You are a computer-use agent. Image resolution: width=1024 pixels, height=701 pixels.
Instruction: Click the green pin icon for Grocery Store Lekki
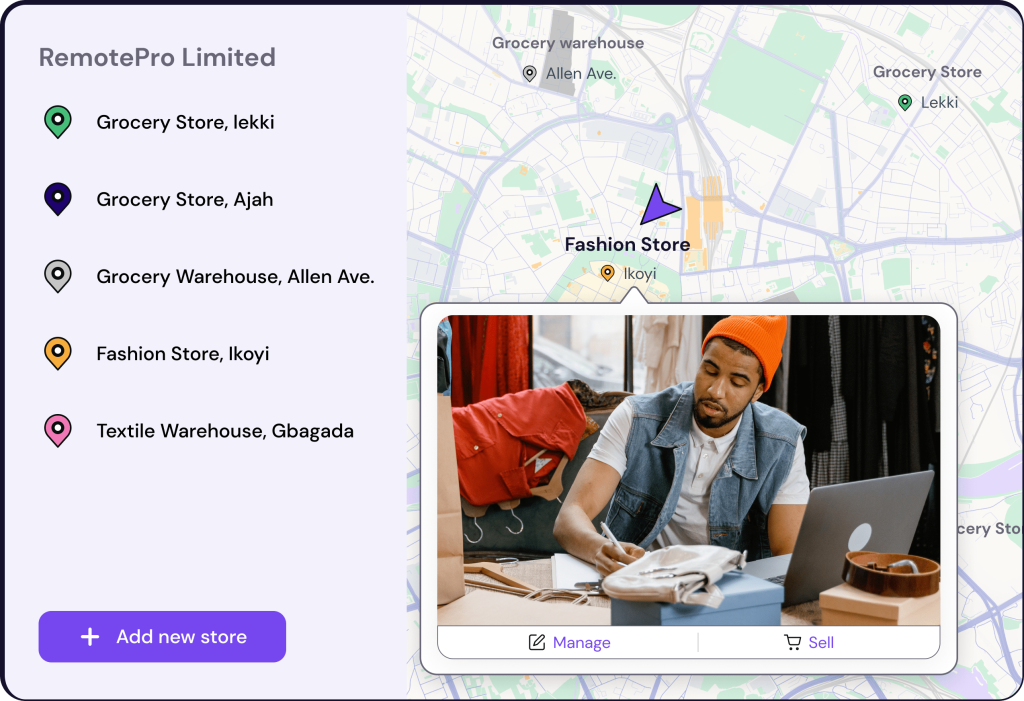[57, 122]
